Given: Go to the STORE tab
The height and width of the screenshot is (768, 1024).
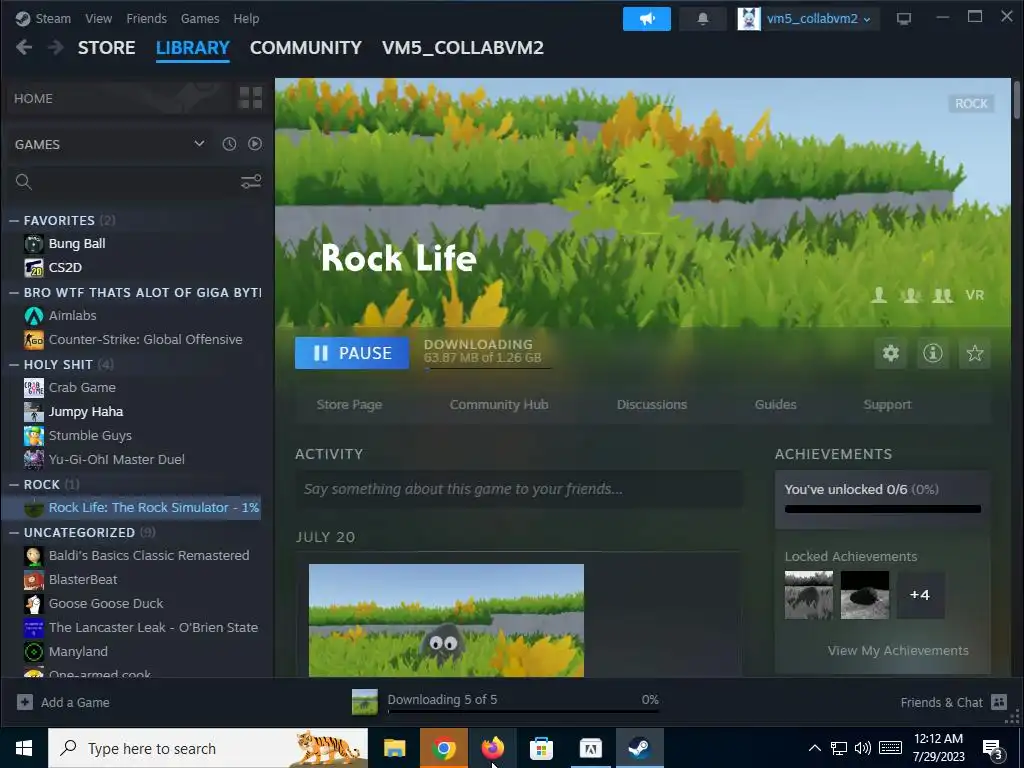Looking at the screenshot, I should pos(106,48).
